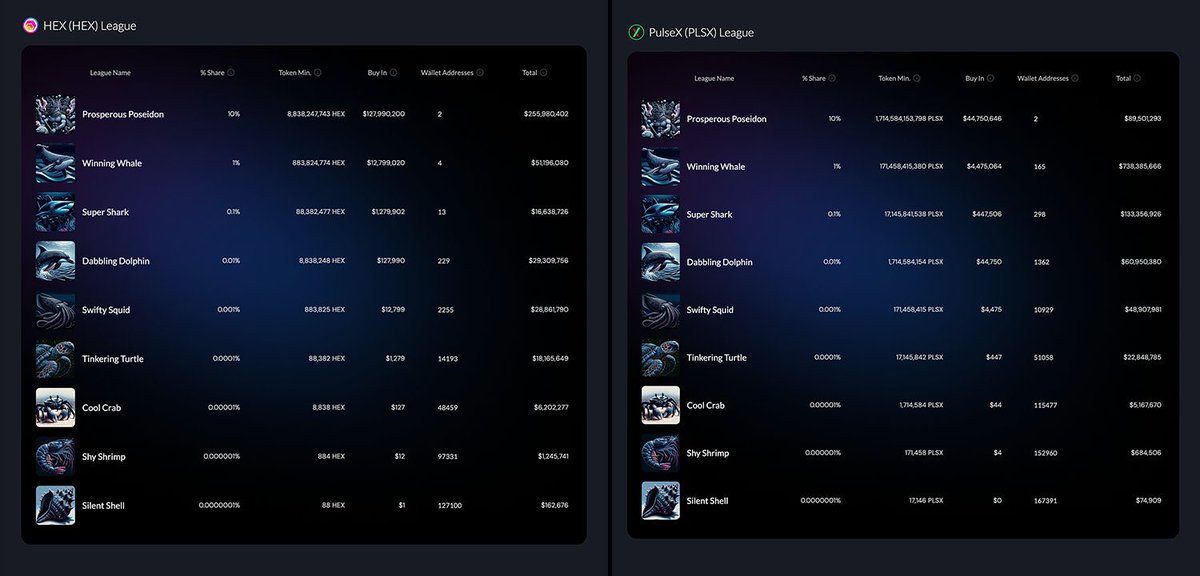Click the Total info icon in the HEX table
Image resolution: width=1200 pixels, height=576 pixels.
[544, 73]
